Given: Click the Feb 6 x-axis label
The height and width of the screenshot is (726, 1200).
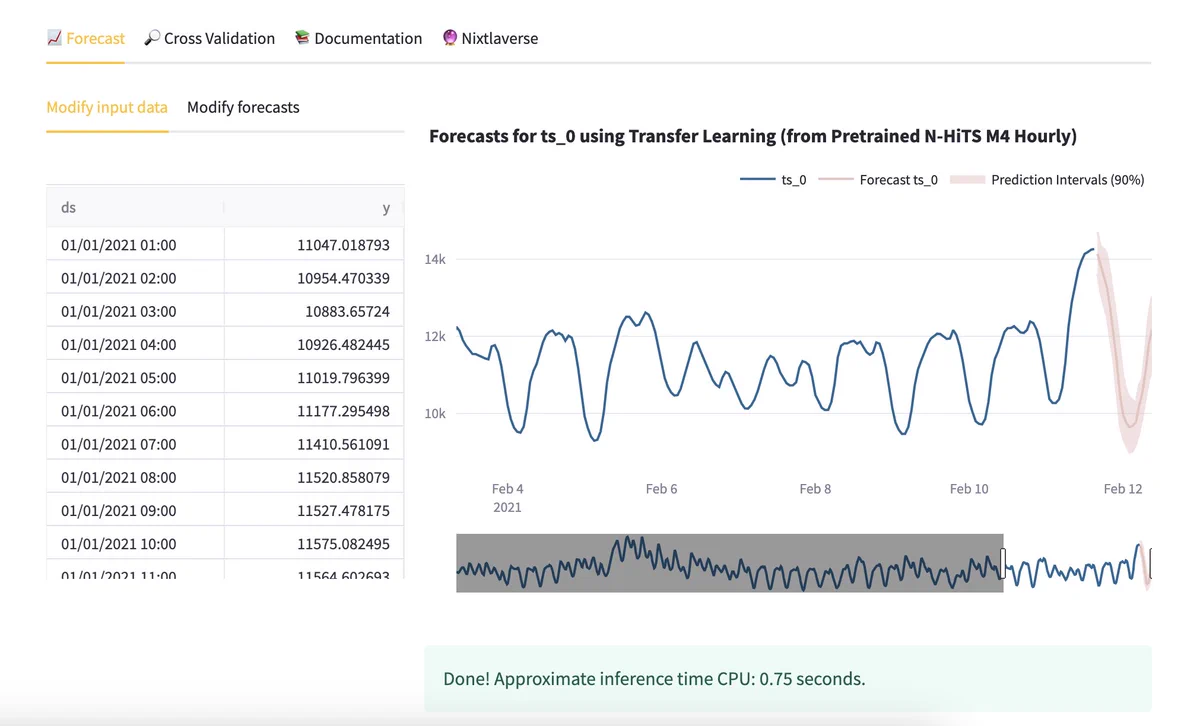Looking at the screenshot, I should (x=661, y=489).
